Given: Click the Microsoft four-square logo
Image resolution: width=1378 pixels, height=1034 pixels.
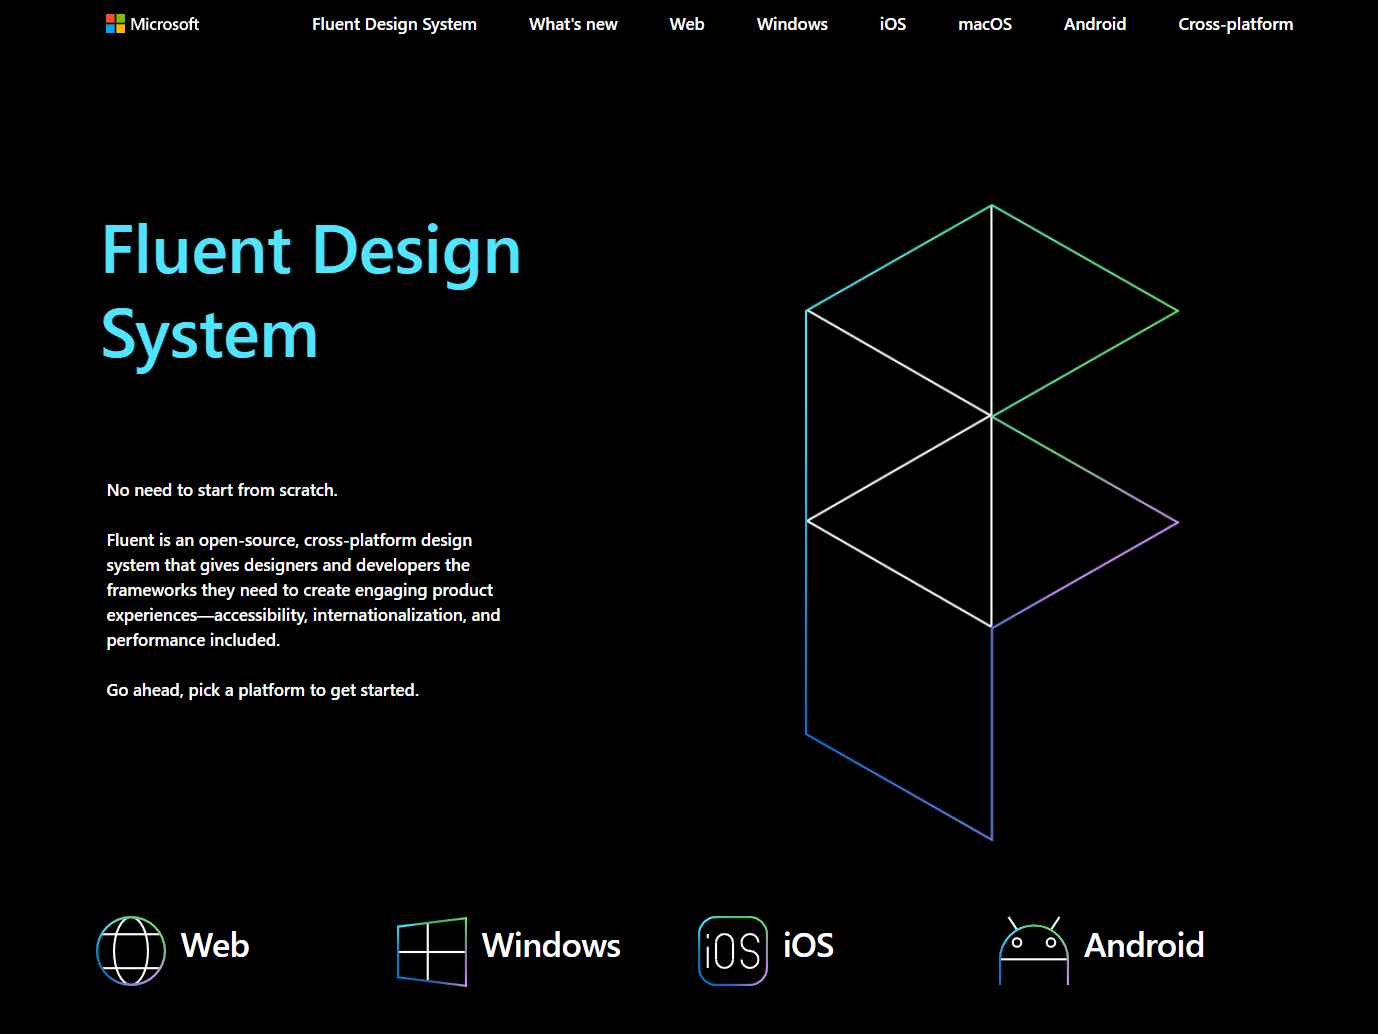Looking at the screenshot, I should tap(115, 24).
